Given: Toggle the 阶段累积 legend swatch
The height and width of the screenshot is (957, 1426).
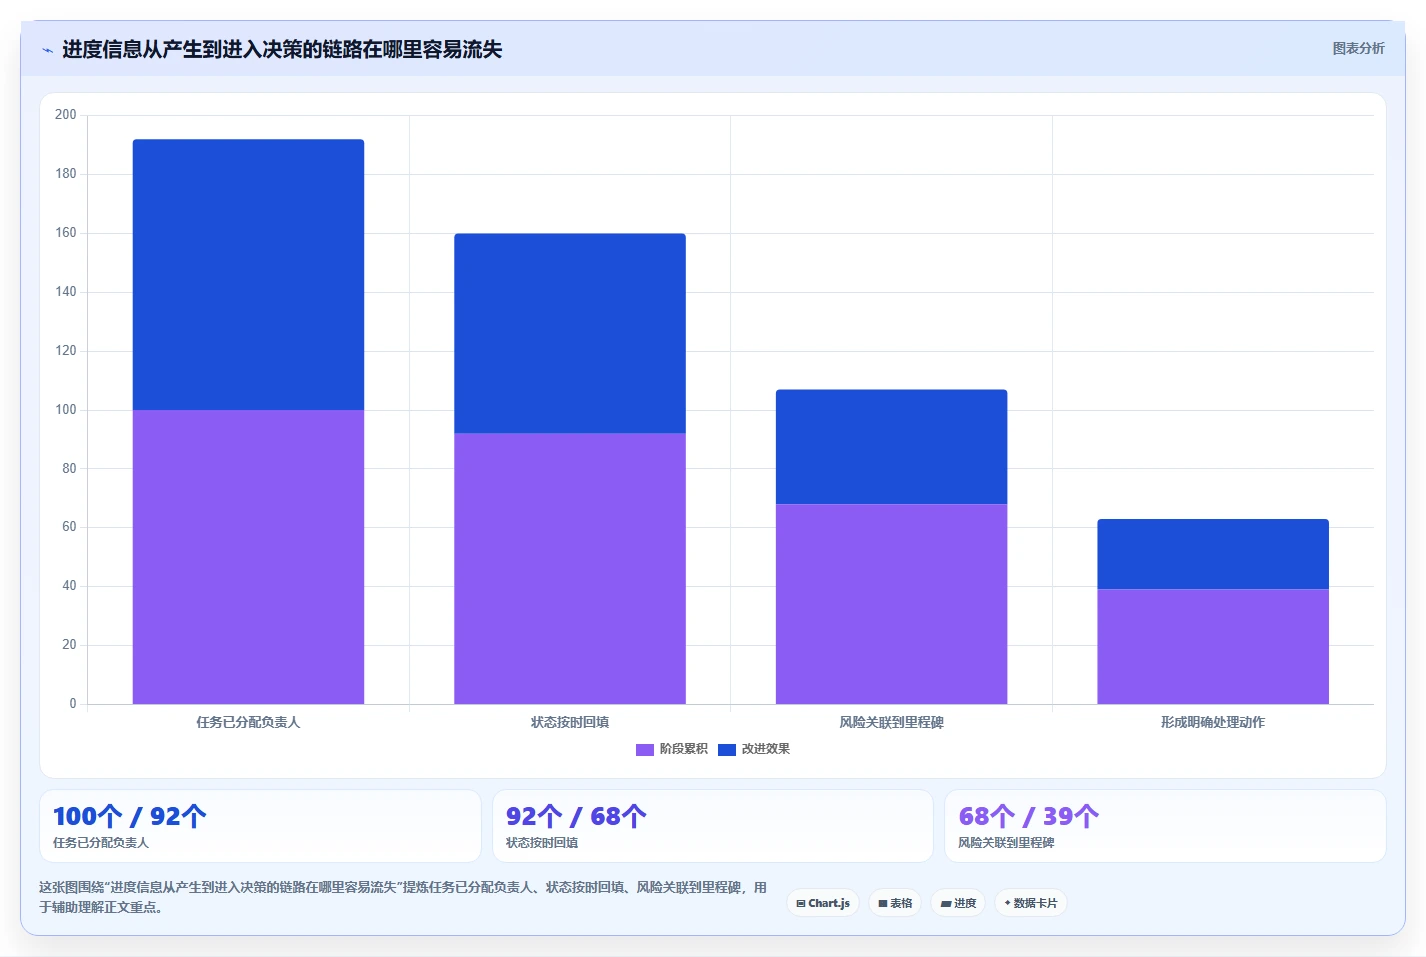Looking at the screenshot, I should (644, 749).
